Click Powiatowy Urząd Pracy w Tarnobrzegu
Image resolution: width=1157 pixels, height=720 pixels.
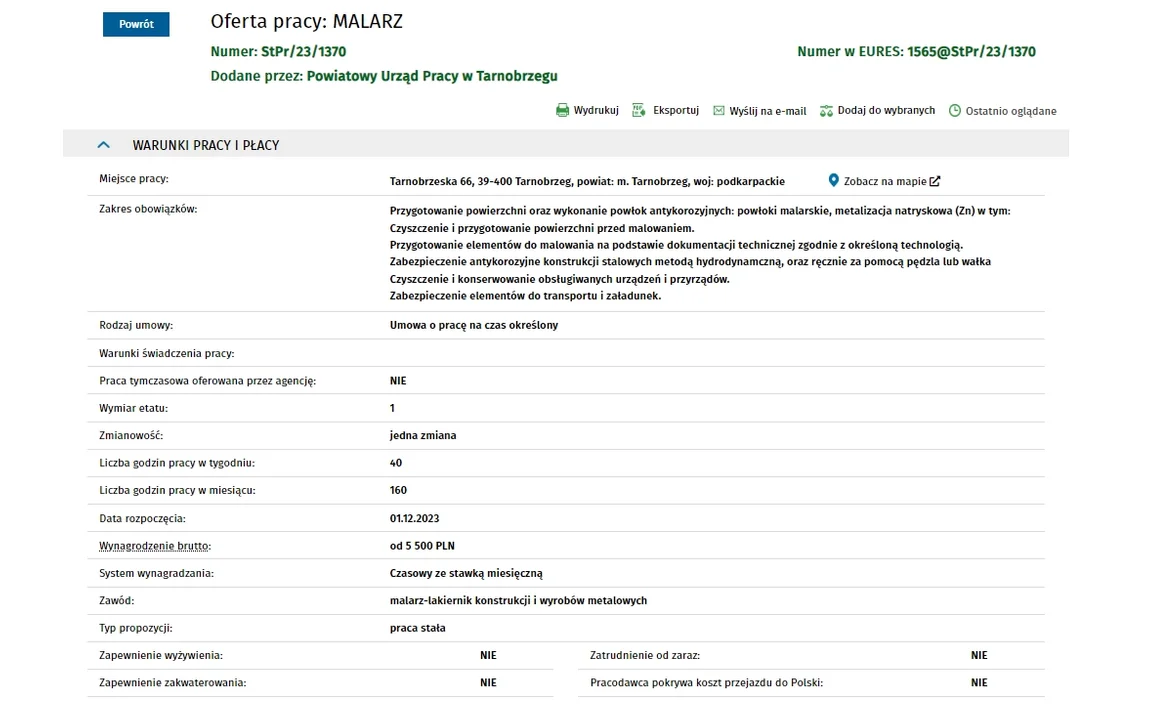point(432,76)
